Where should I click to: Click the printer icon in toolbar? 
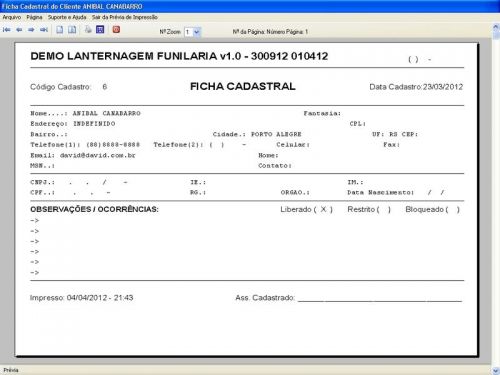click(88, 30)
